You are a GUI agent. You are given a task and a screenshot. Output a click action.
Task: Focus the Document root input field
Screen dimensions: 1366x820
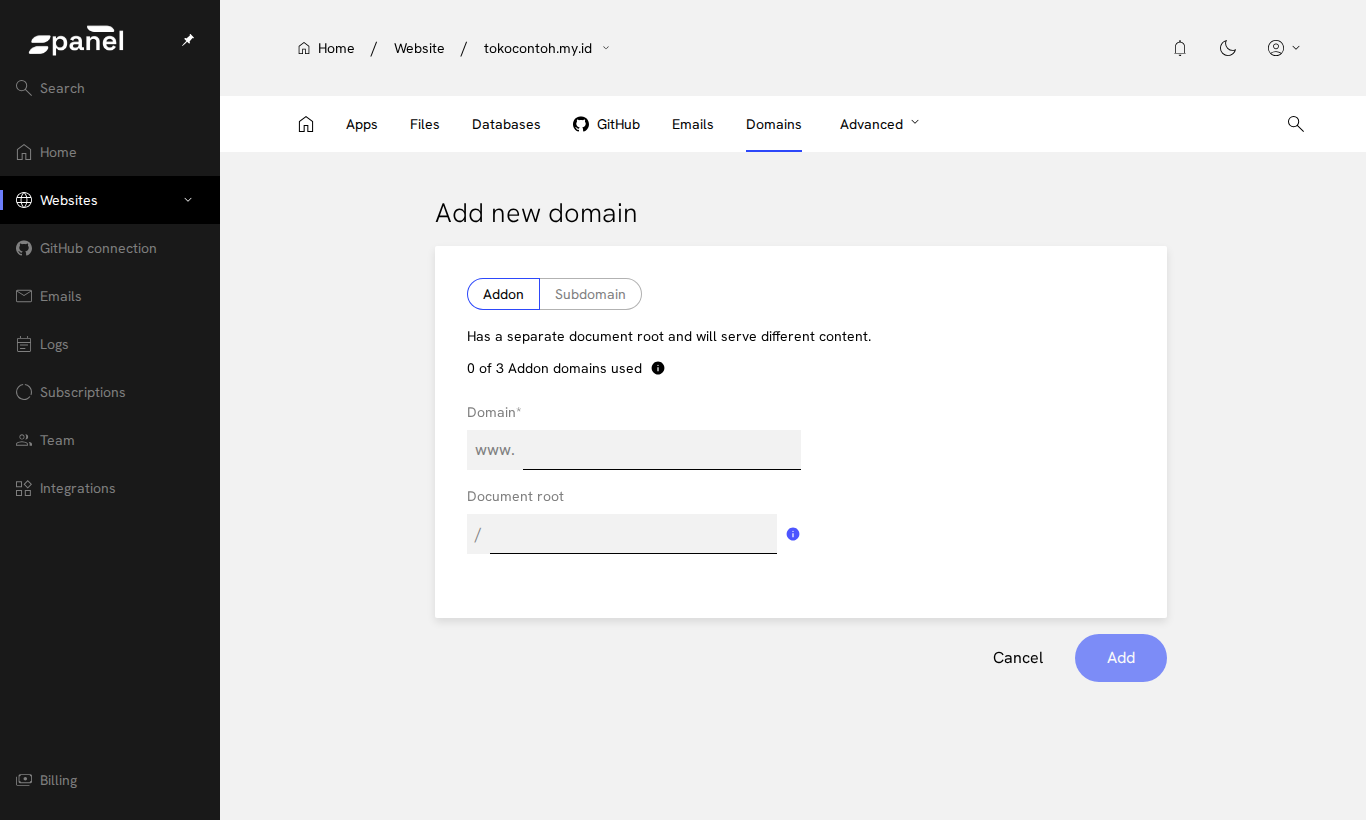(x=633, y=534)
